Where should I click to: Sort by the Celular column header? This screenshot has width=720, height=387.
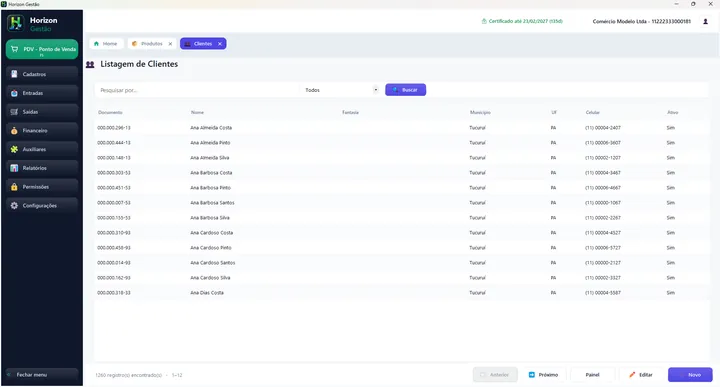coord(592,112)
